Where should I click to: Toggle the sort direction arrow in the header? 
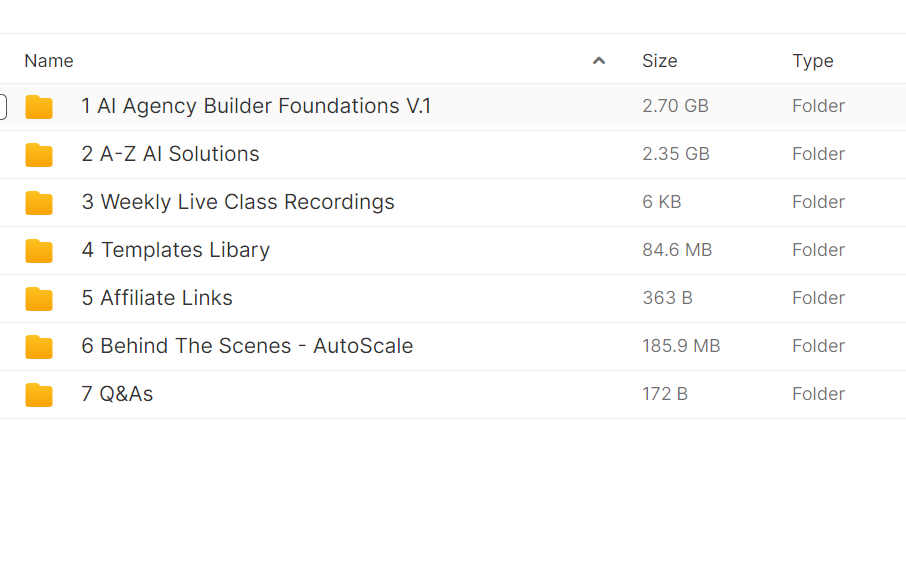[599, 61]
